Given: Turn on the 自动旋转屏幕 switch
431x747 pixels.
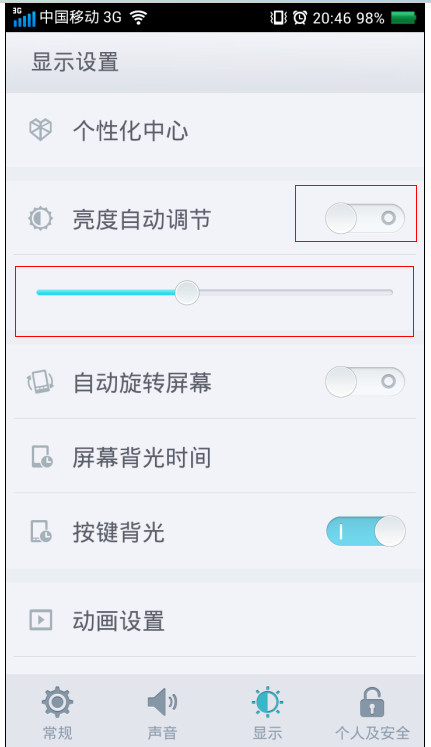Looking at the screenshot, I should 365,382.
